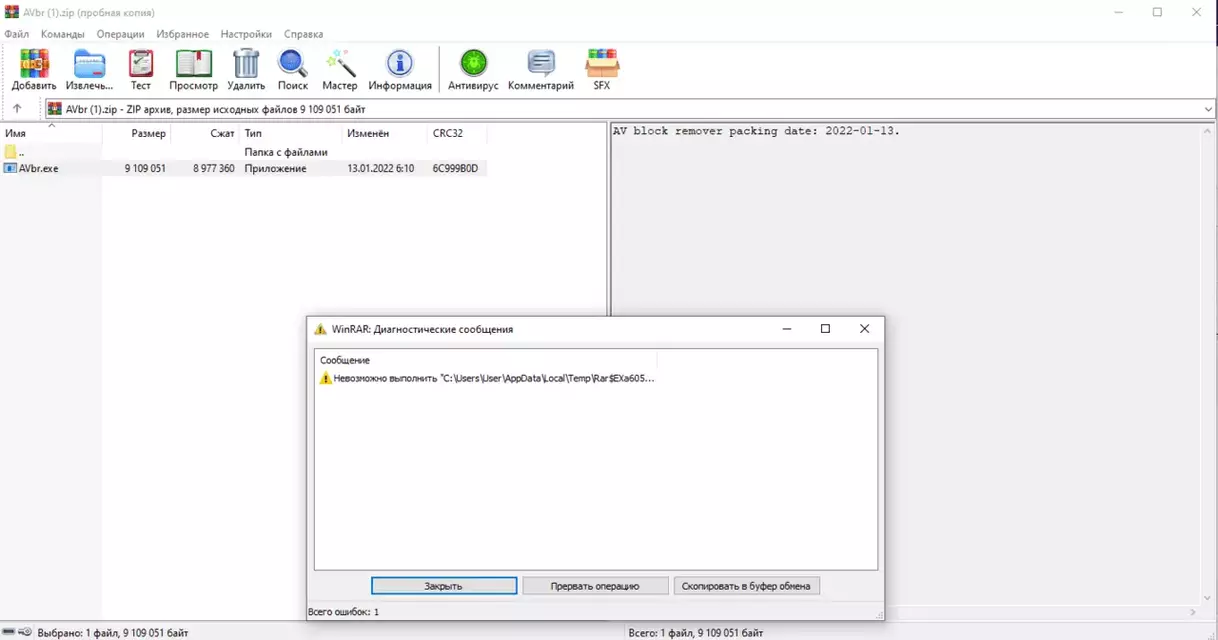Click Прервать операцию button
This screenshot has height=640, width=1218.
tap(595, 586)
